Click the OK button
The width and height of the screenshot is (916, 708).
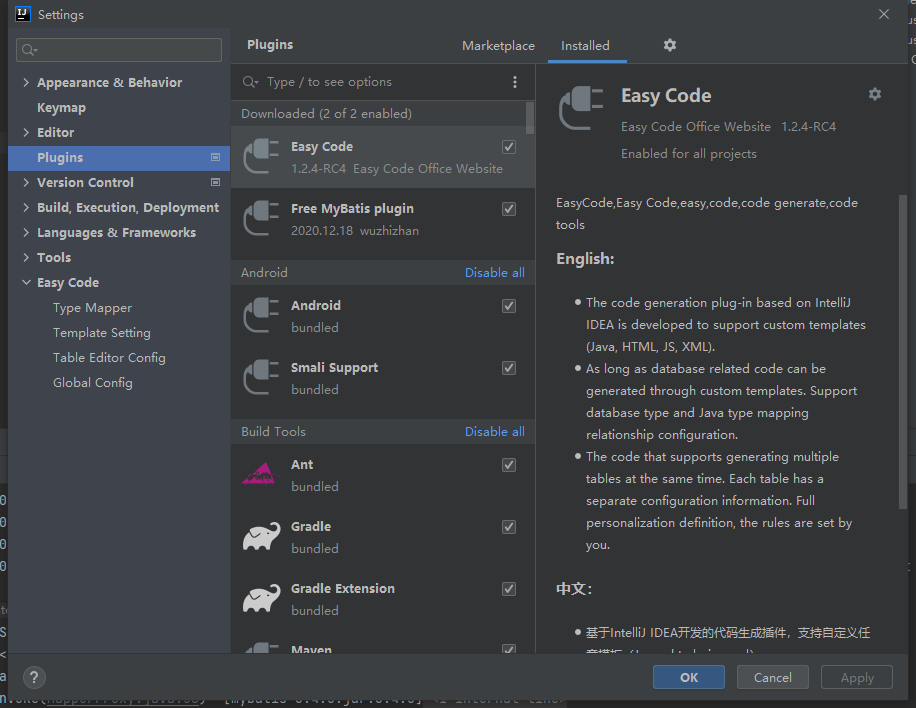689,678
